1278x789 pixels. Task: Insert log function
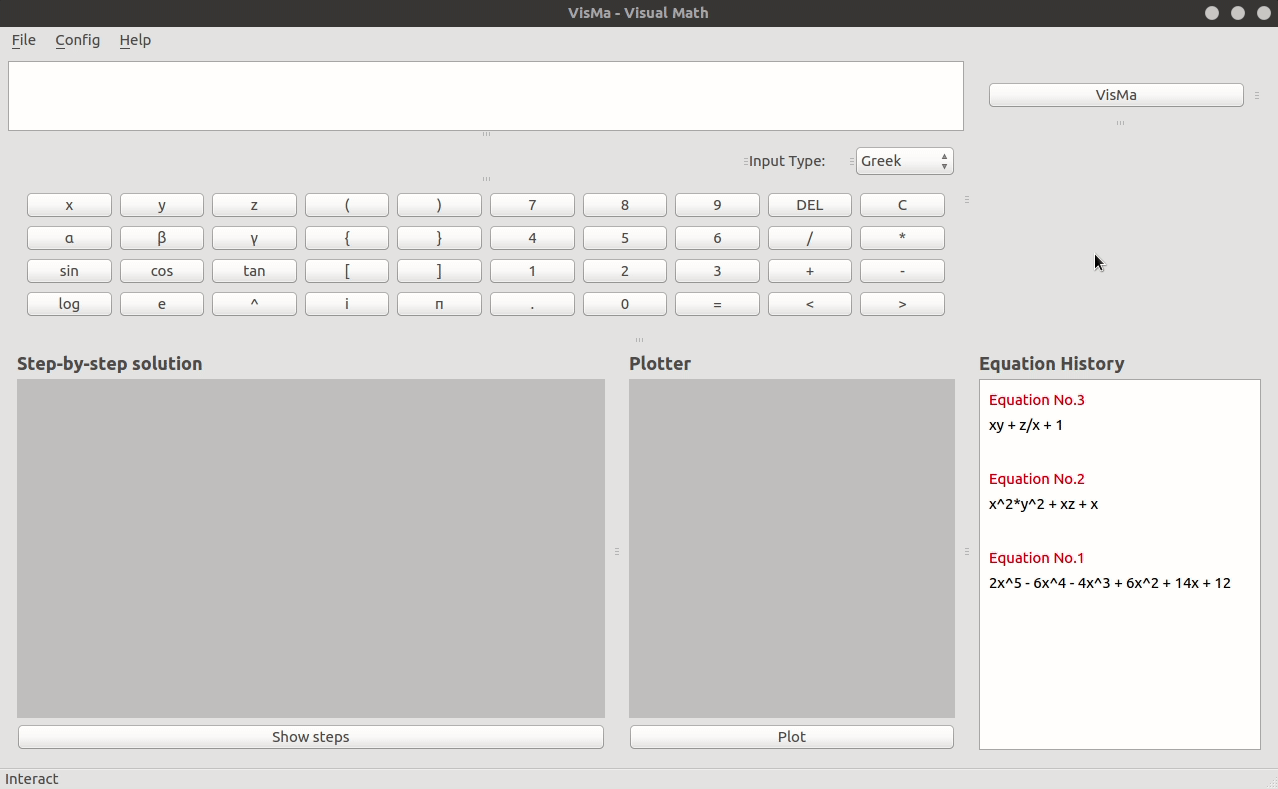pyautogui.click(x=69, y=304)
